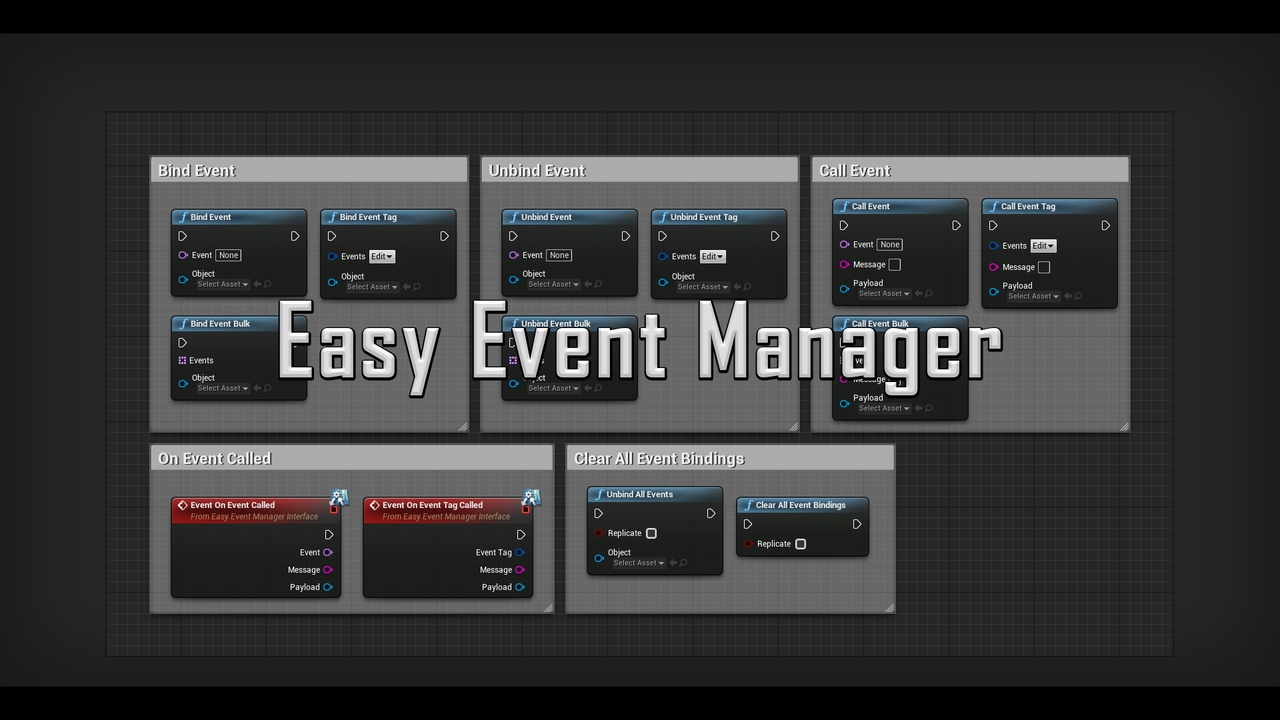1280x720 pixels.
Task: Click None event field on Call Event node
Action: point(890,244)
